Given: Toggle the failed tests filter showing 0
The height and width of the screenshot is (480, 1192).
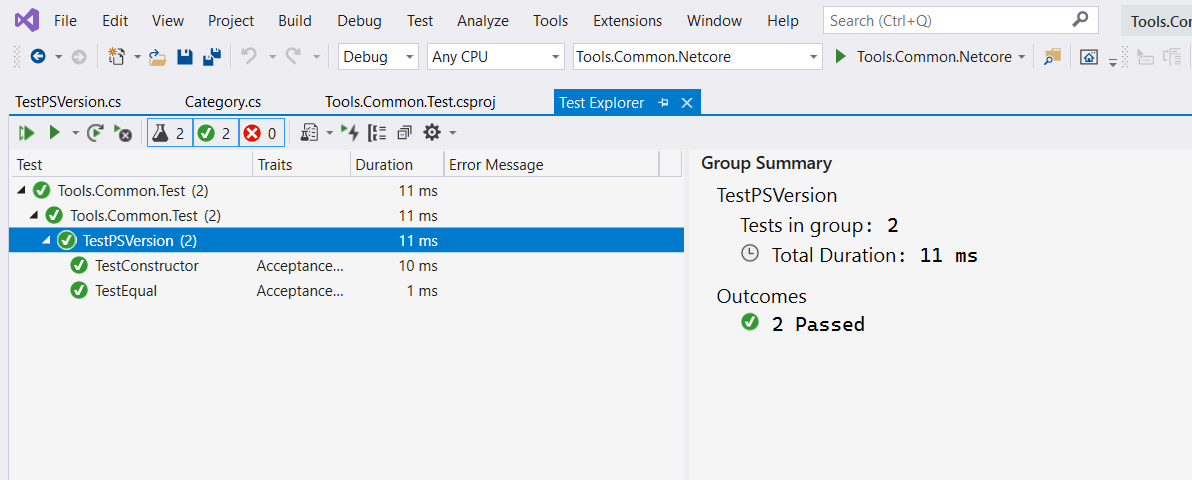Looking at the screenshot, I should click(x=262, y=133).
